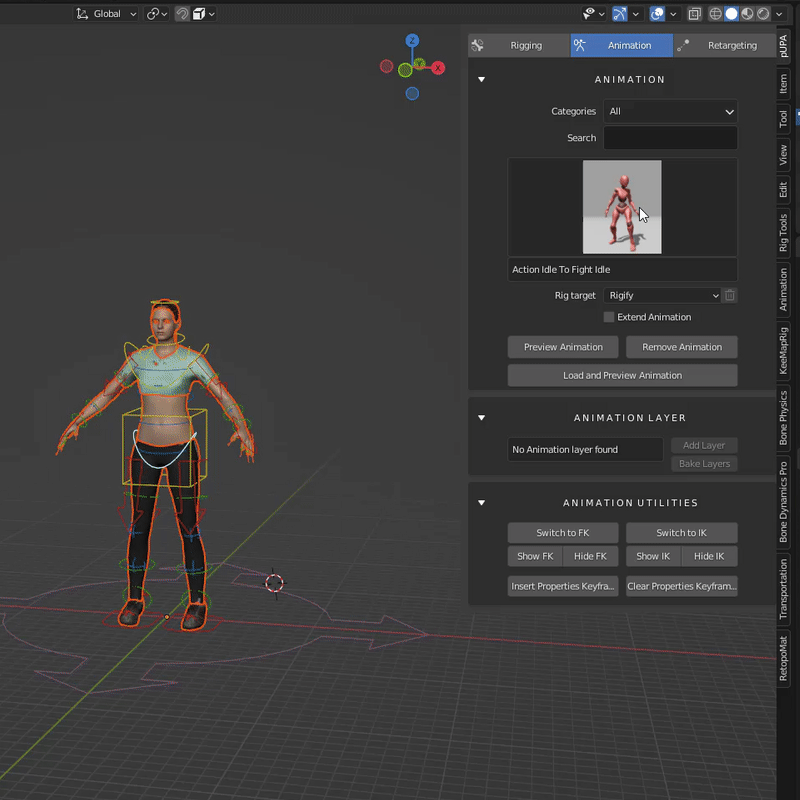Toggle X-ray view icon
The height and width of the screenshot is (800, 800).
694,14
